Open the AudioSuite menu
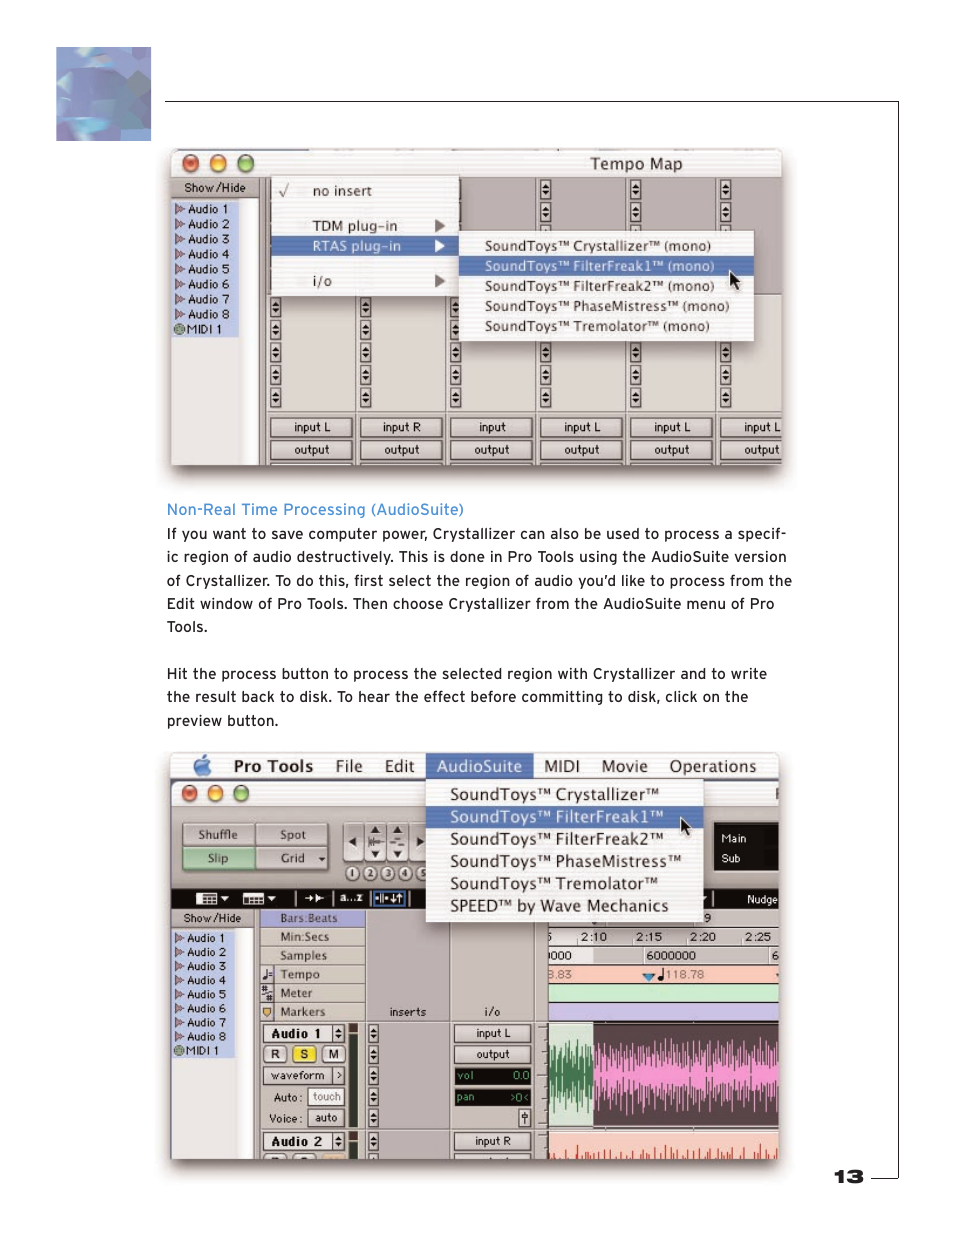This screenshot has height=1235, width=954. (479, 766)
